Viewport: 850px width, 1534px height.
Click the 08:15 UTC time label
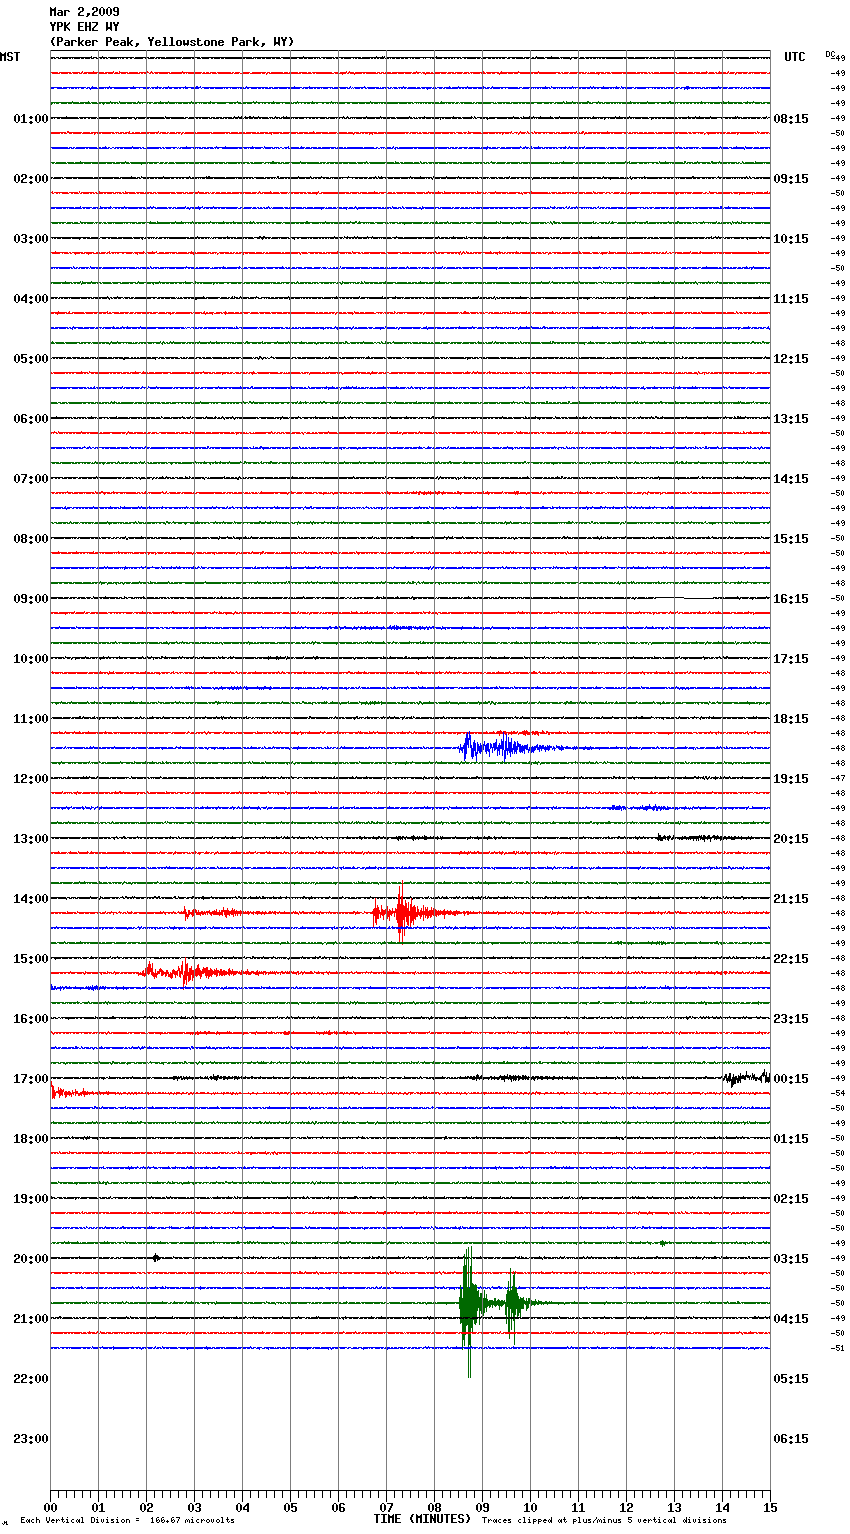coord(791,119)
